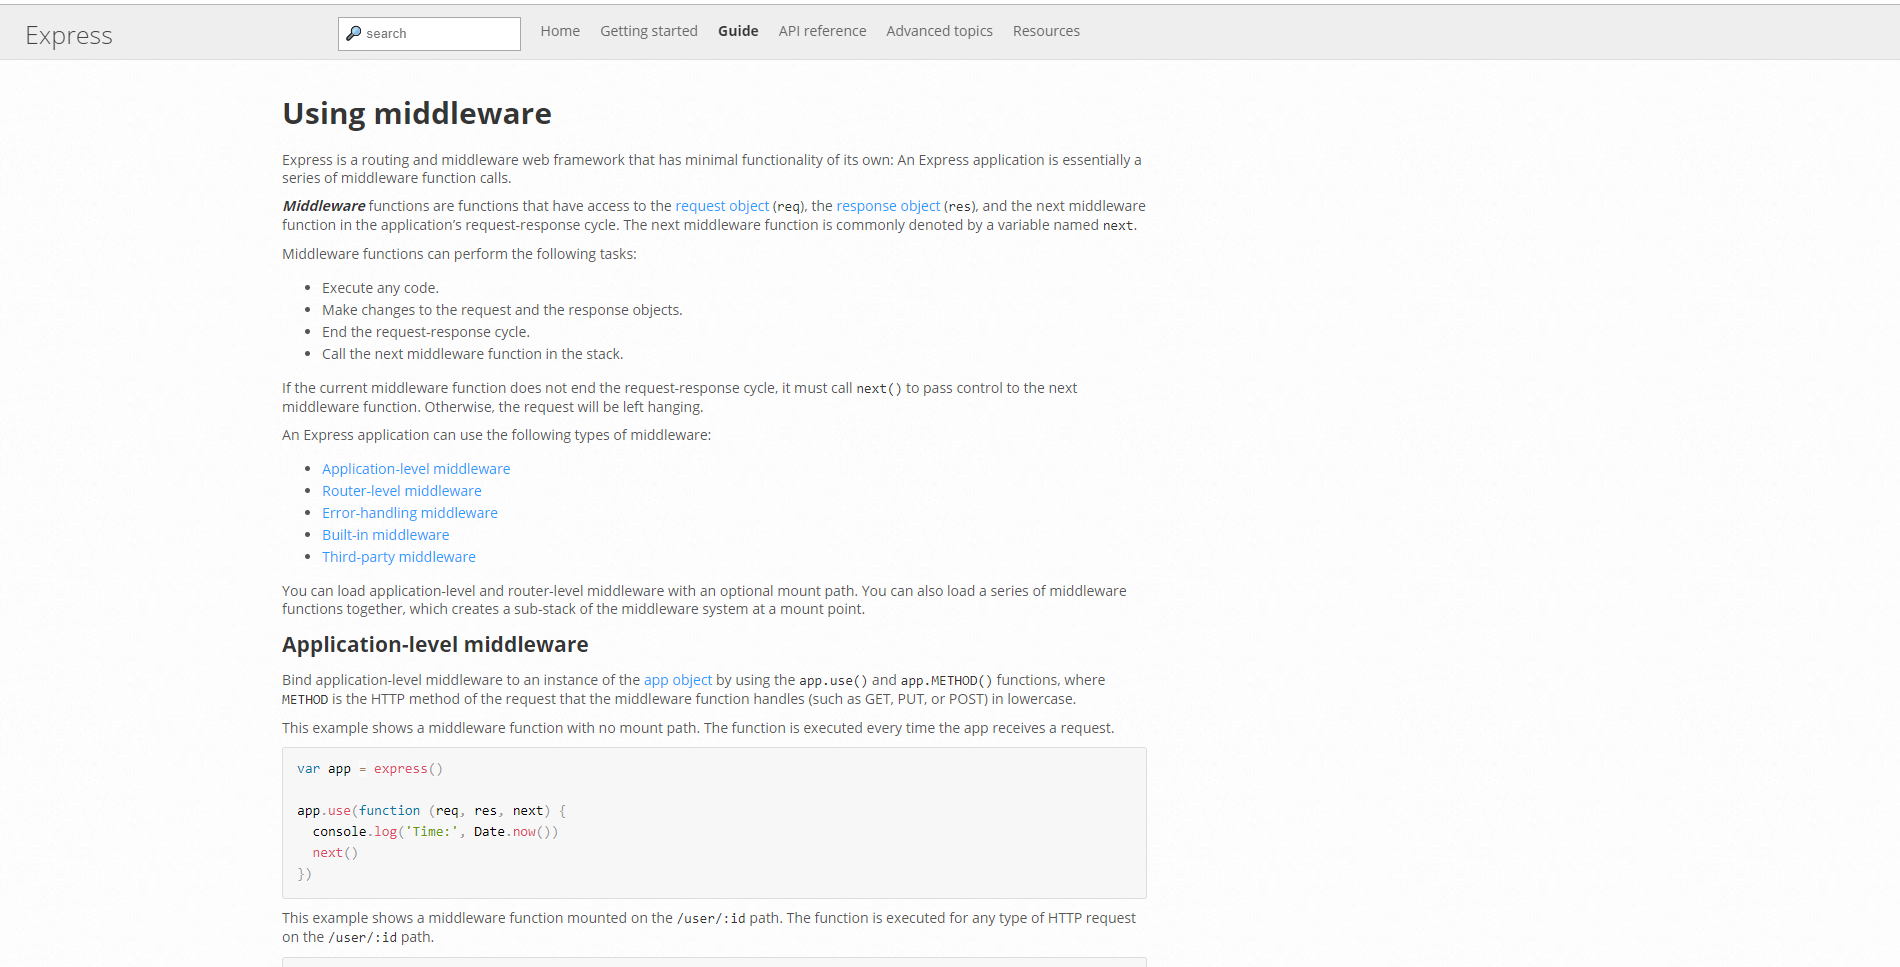1900x967 pixels.
Task: Select the Advanced topics menu
Action: click(x=939, y=31)
